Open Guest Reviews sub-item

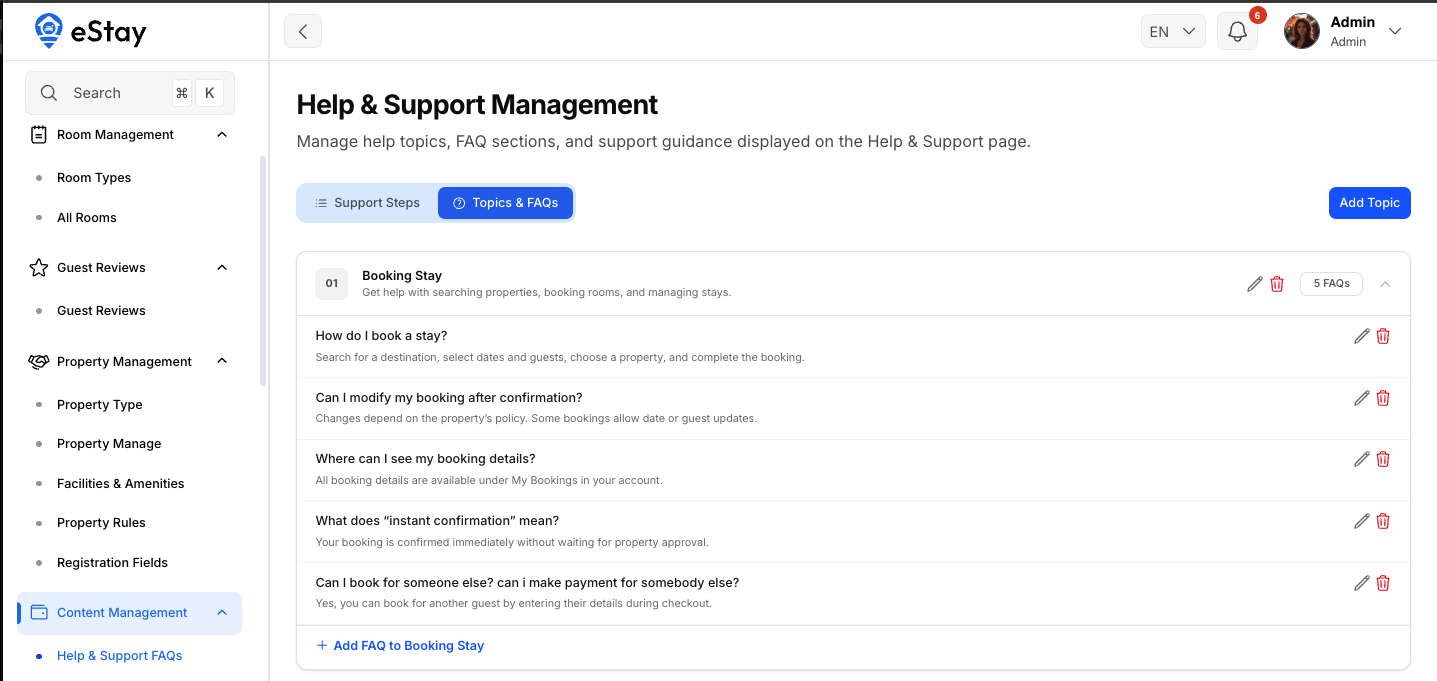(x=101, y=310)
